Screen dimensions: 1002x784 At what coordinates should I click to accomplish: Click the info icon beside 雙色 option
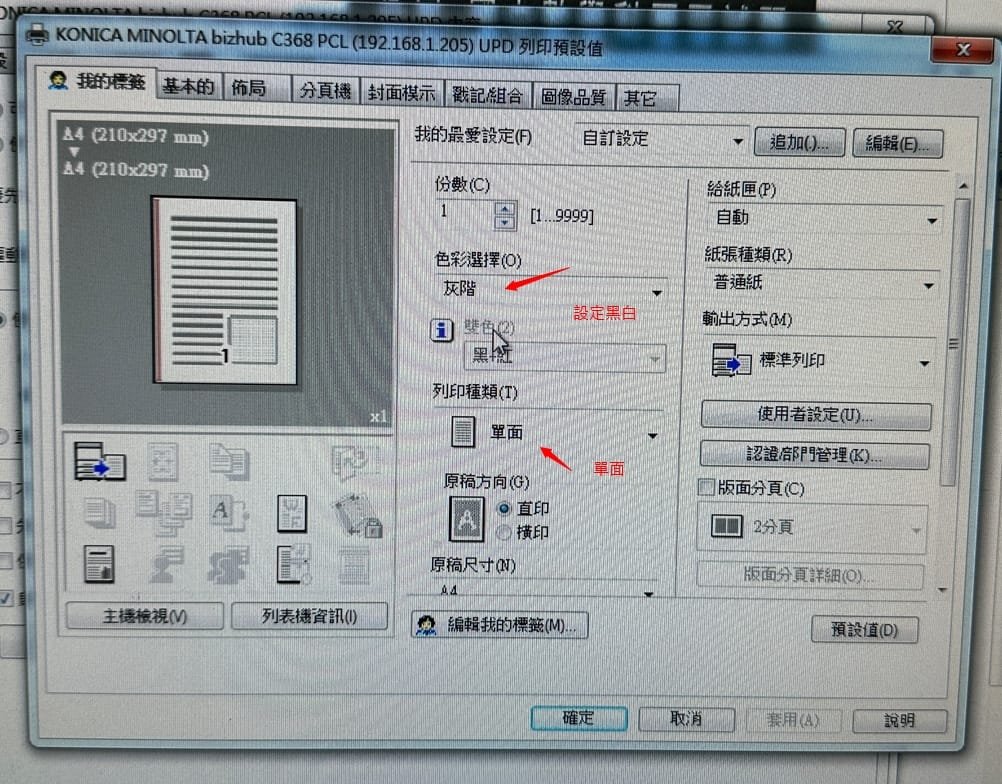(x=441, y=330)
